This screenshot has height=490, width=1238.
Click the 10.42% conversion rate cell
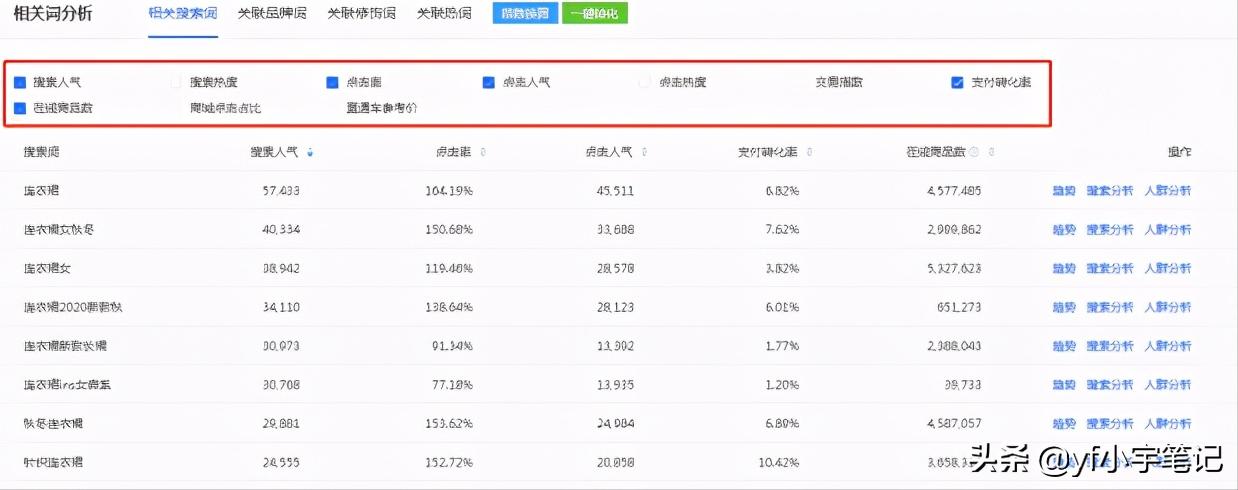click(x=778, y=463)
